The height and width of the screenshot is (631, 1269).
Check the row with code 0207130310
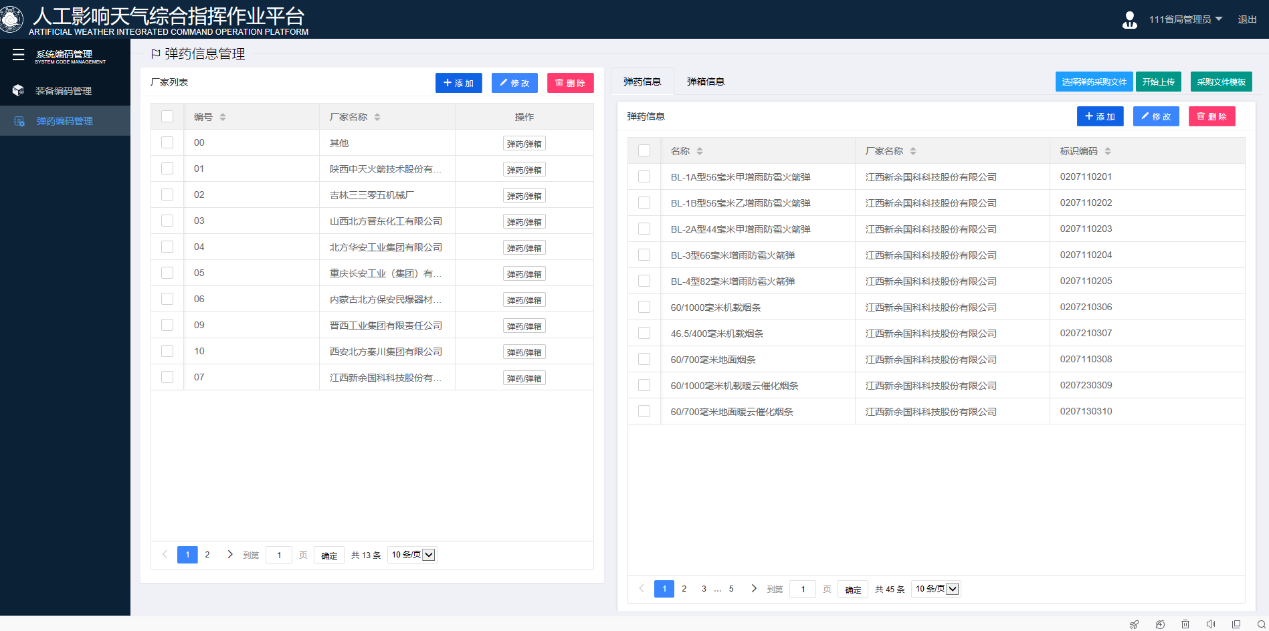644,411
